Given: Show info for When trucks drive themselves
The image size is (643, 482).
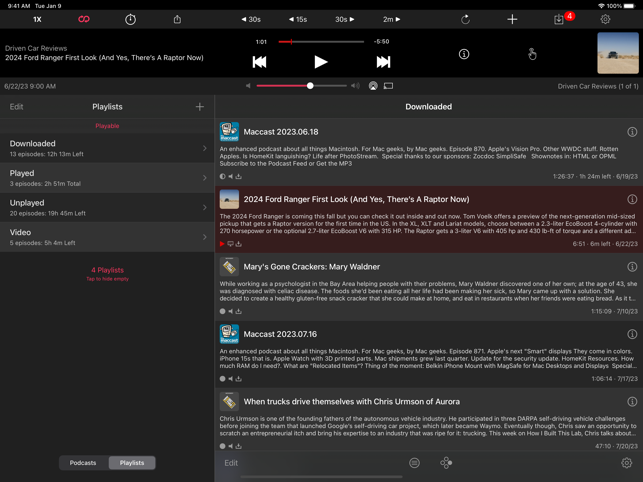Looking at the screenshot, I should tap(632, 402).
